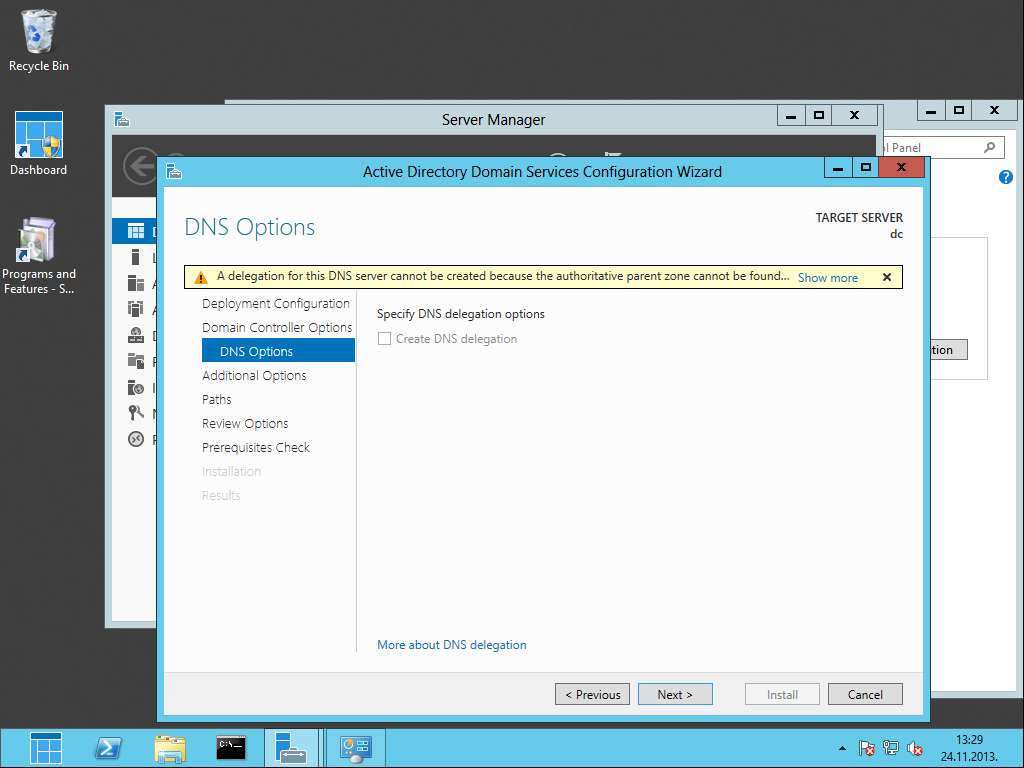This screenshot has height=768, width=1024.
Task: Click the Next button
Action: (675, 694)
